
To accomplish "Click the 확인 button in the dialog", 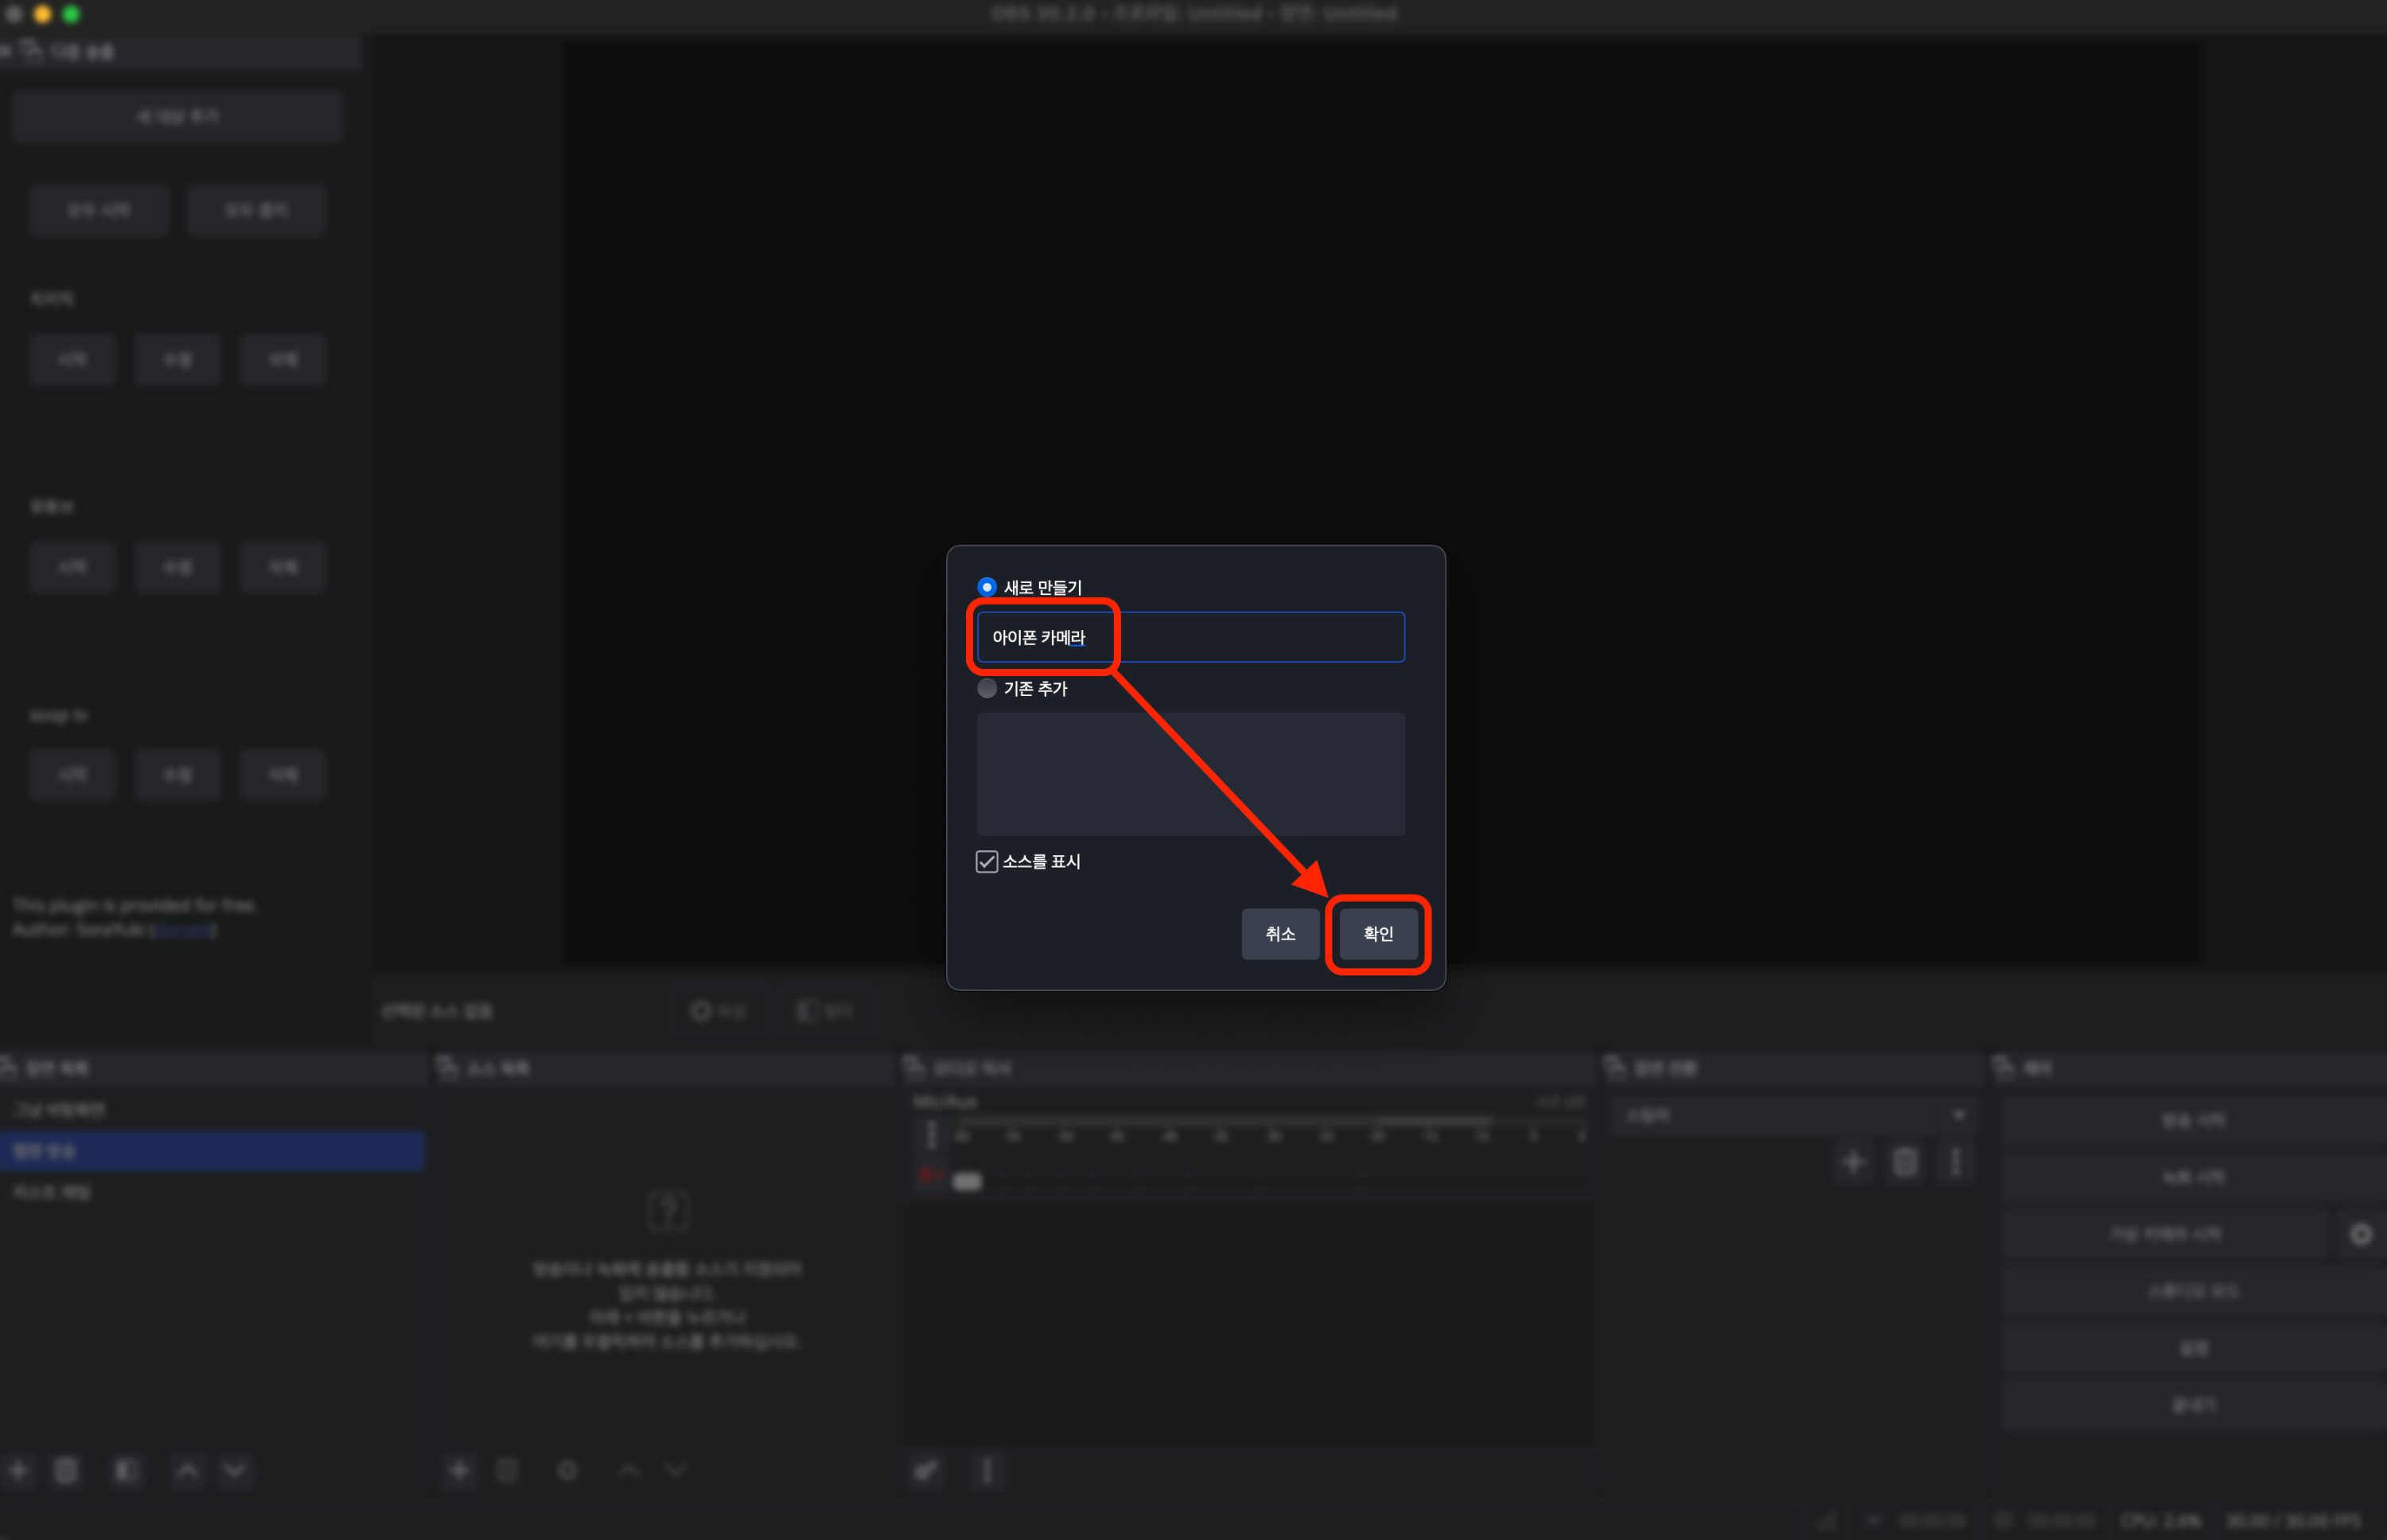I will 1377,933.
